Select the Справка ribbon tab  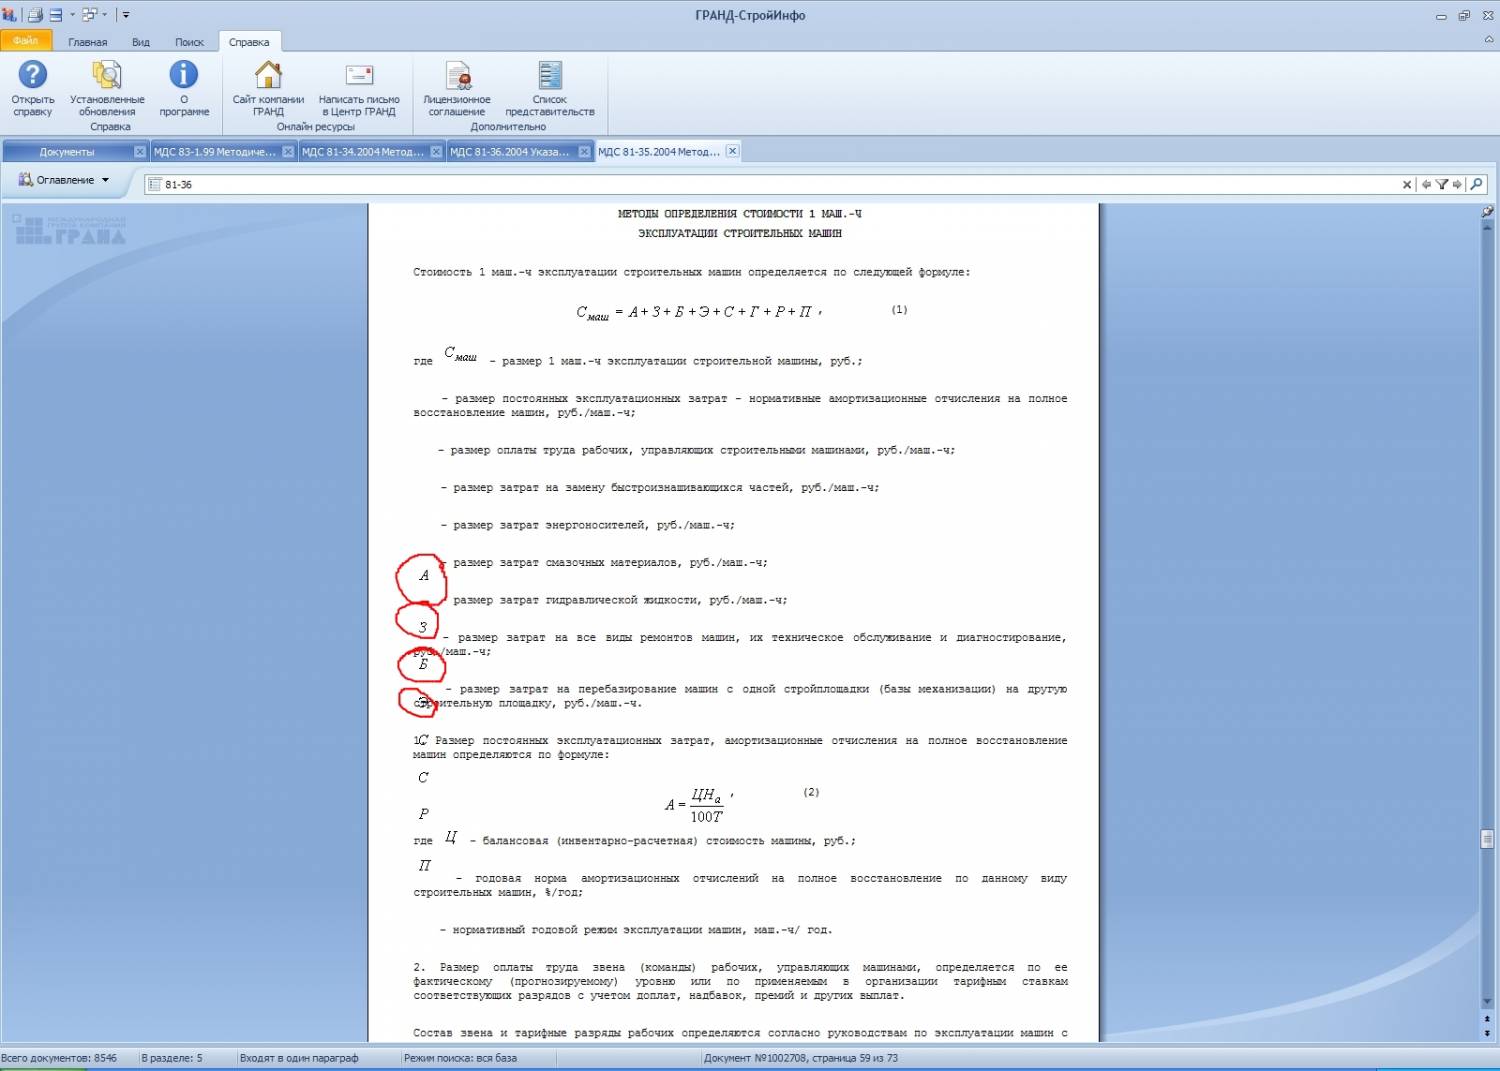249,42
